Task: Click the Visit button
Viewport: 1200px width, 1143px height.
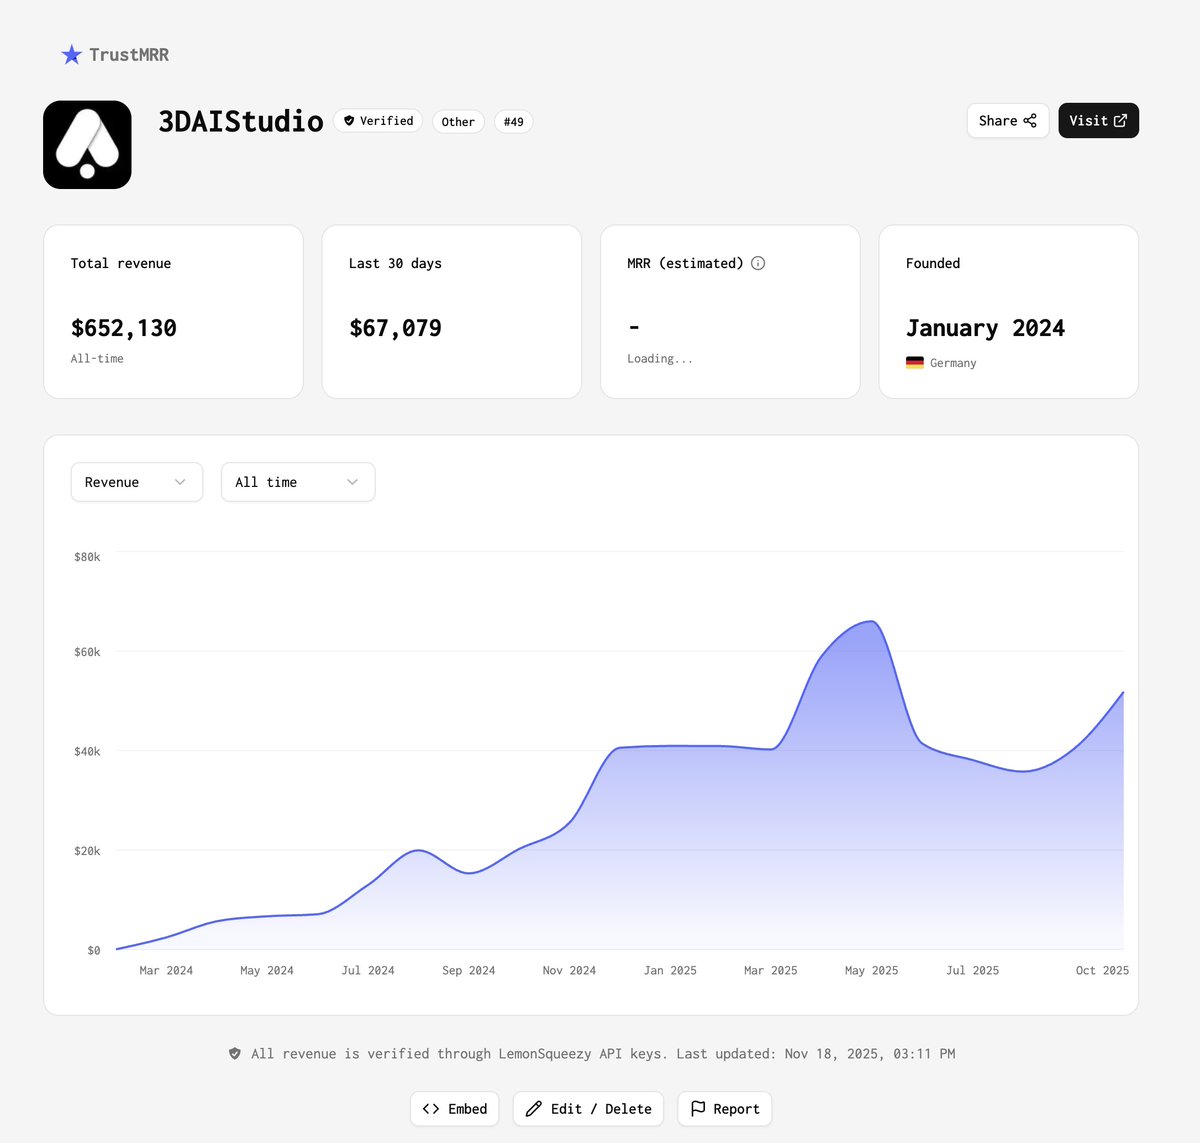Action: click(1098, 121)
